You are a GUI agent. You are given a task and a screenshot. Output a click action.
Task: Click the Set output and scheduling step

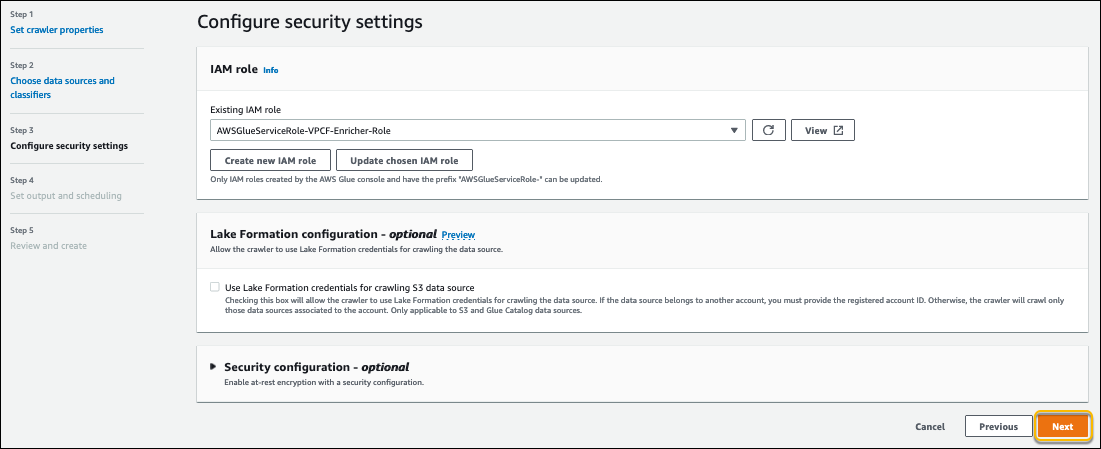[66, 195]
